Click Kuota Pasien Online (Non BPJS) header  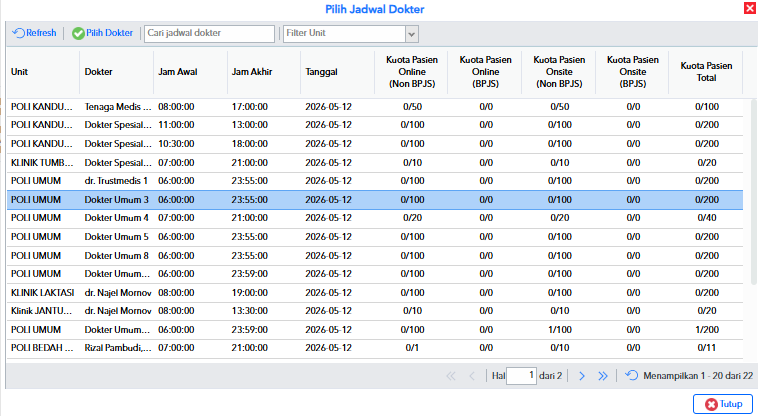412,72
